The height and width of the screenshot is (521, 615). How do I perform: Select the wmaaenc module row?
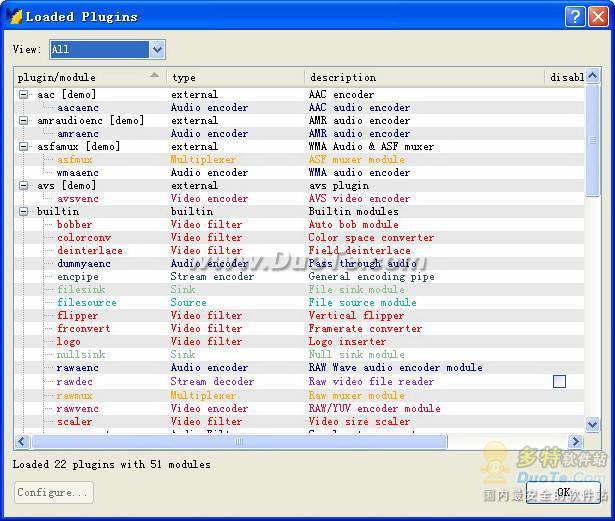[299, 172]
